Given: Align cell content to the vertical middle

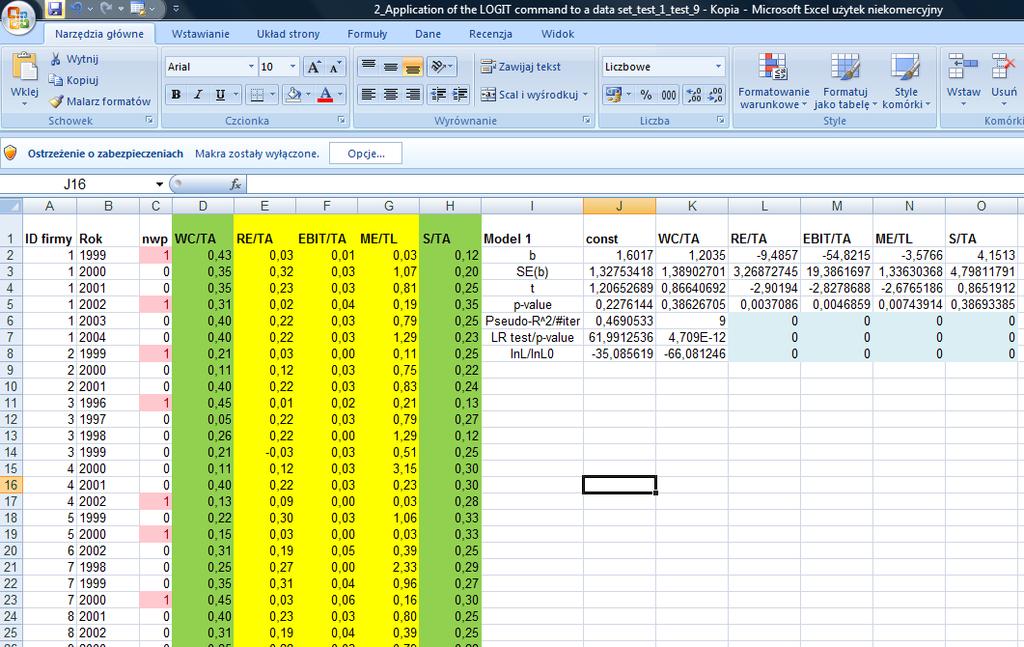Looking at the screenshot, I should pyautogui.click(x=391, y=67).
